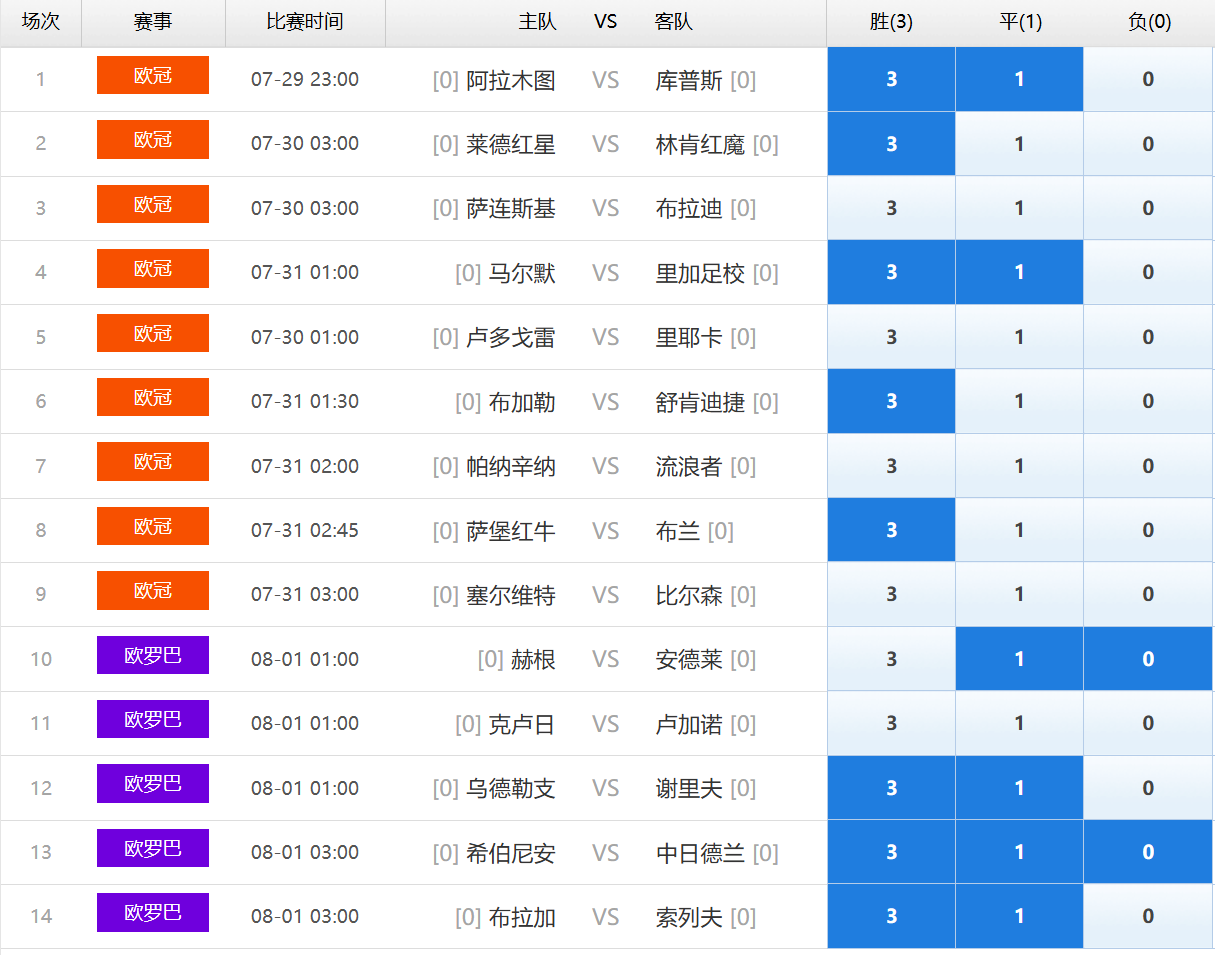Select win (3) for 帕纳辛纳 vs 流浪者
Screen dimensions: 1215x955
point(891,466)
